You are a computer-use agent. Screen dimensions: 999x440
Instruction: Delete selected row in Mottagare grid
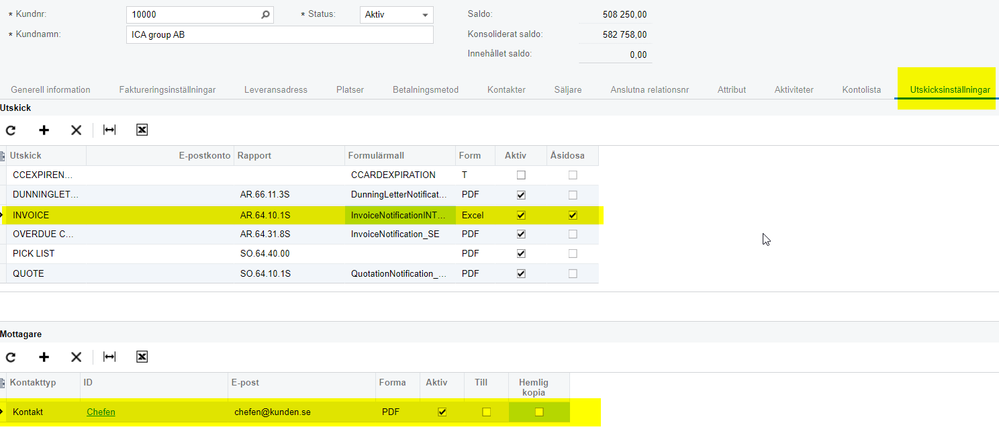coord(76,357)
